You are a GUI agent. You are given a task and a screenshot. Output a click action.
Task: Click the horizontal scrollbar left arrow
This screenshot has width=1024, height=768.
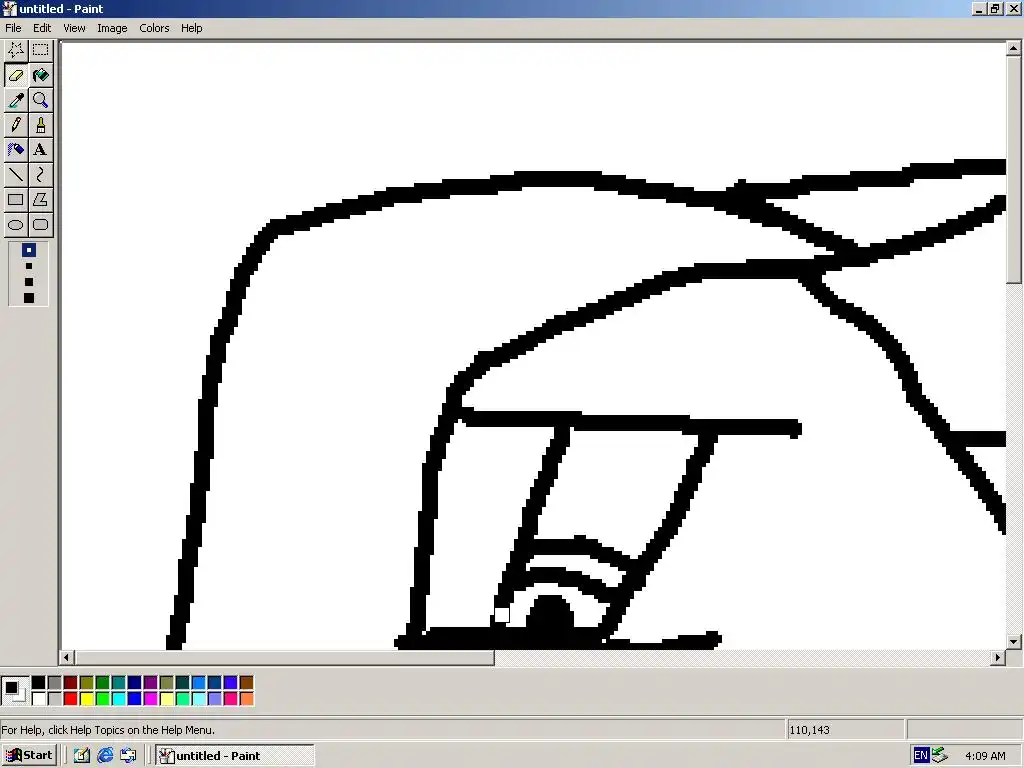coord(67,658)
